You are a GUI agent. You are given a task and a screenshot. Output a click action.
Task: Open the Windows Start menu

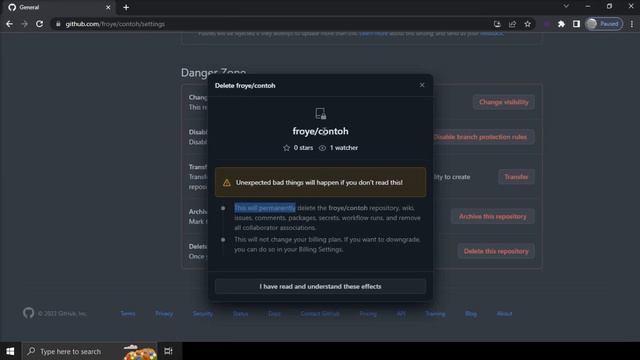click(10, 351)
